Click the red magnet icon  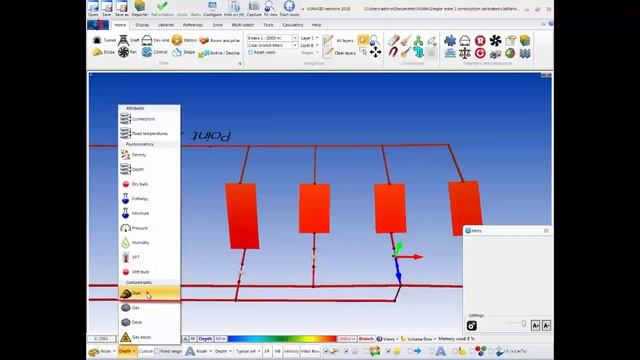(393, 52)
